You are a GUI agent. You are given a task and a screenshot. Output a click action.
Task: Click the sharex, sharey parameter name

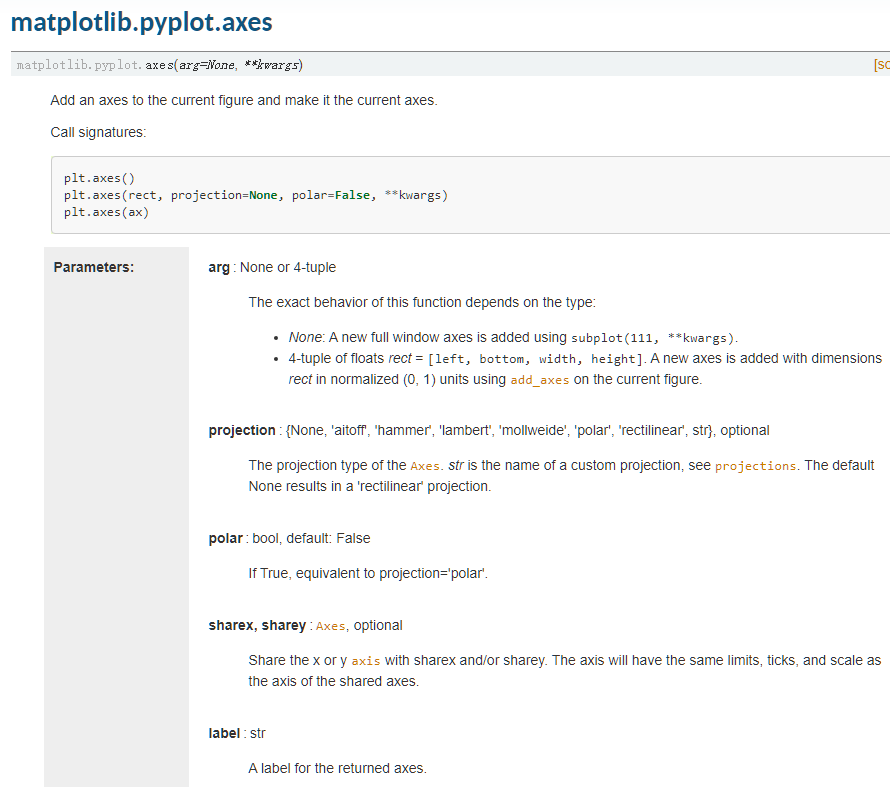point(257,625)
